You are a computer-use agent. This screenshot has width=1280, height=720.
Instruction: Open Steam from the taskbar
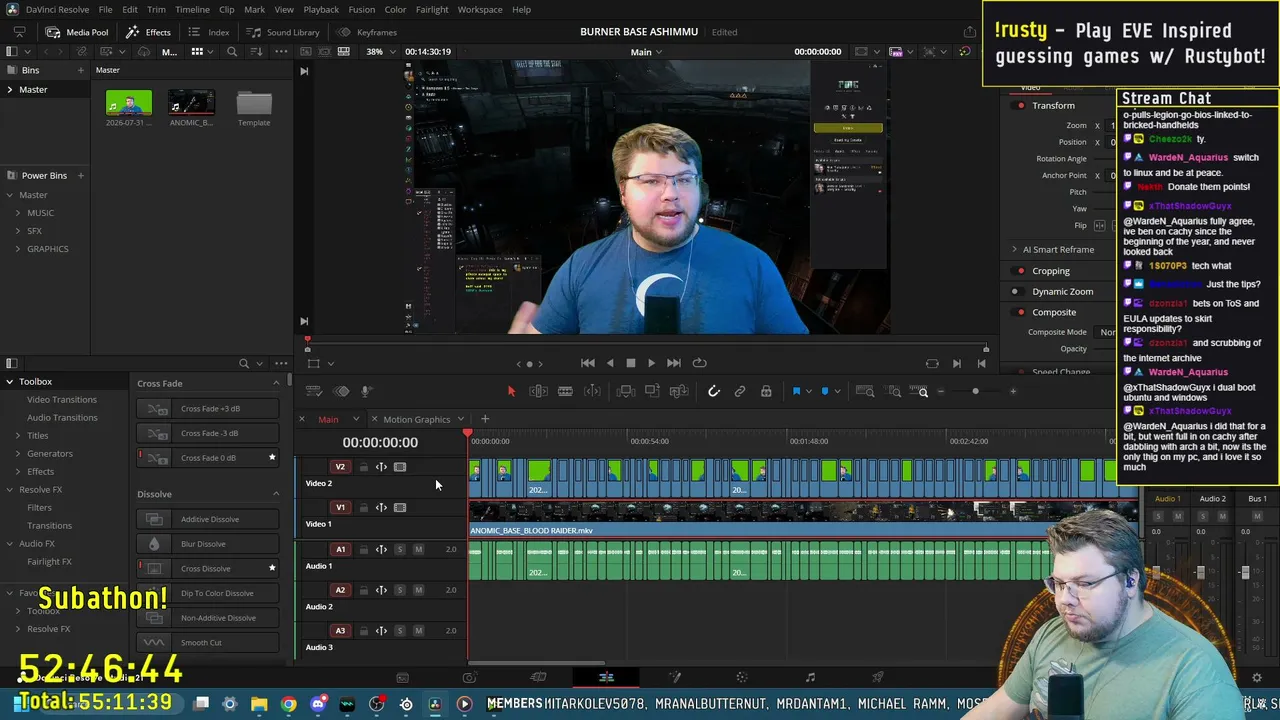pyautogui.click(x=406, y=704)
